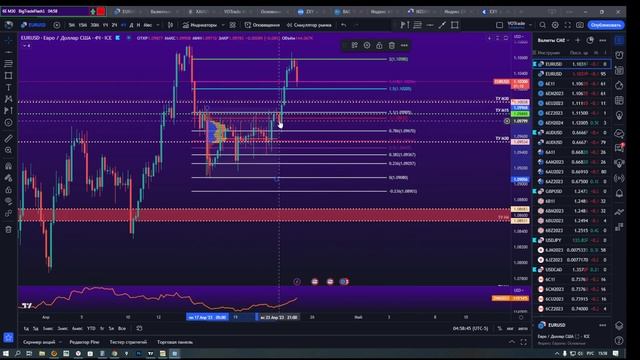
Task: Hide all drawings with eye icon
Action: pos(8,201)
